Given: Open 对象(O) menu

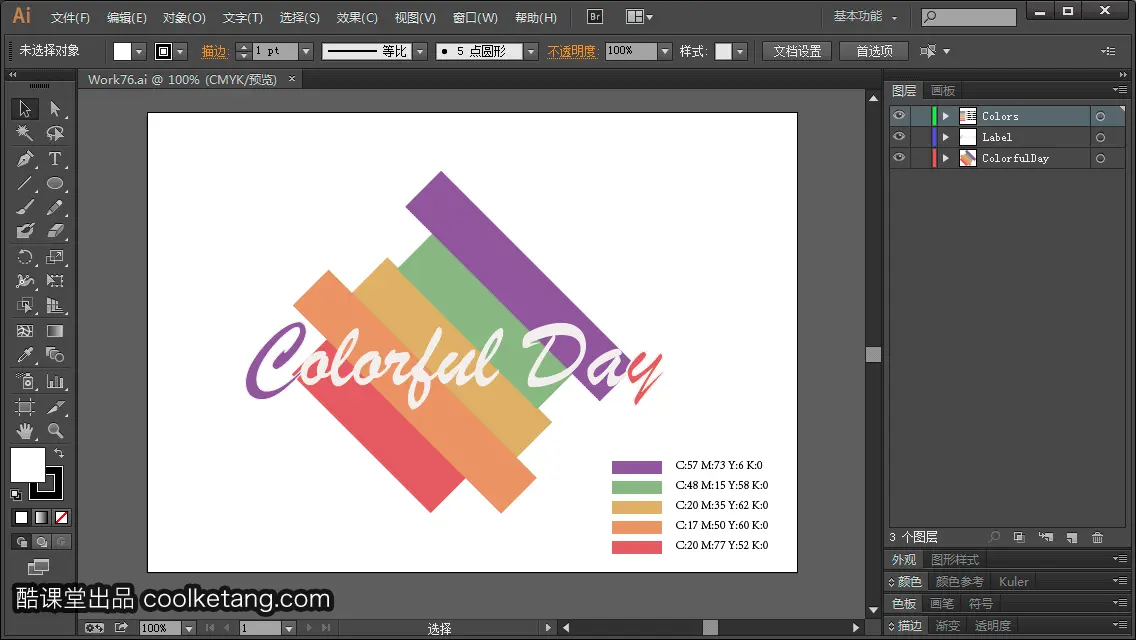Looking at the screenshot, I should point(184,17).
